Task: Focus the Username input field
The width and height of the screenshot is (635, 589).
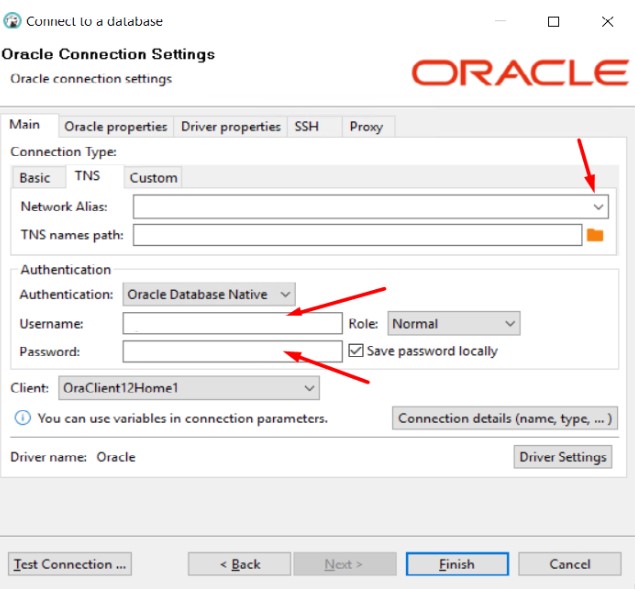Action: point(232,323)
